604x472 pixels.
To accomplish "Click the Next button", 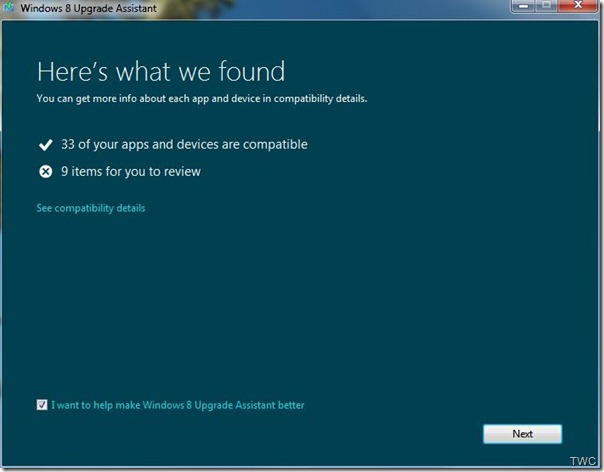I will coord(522,434).
